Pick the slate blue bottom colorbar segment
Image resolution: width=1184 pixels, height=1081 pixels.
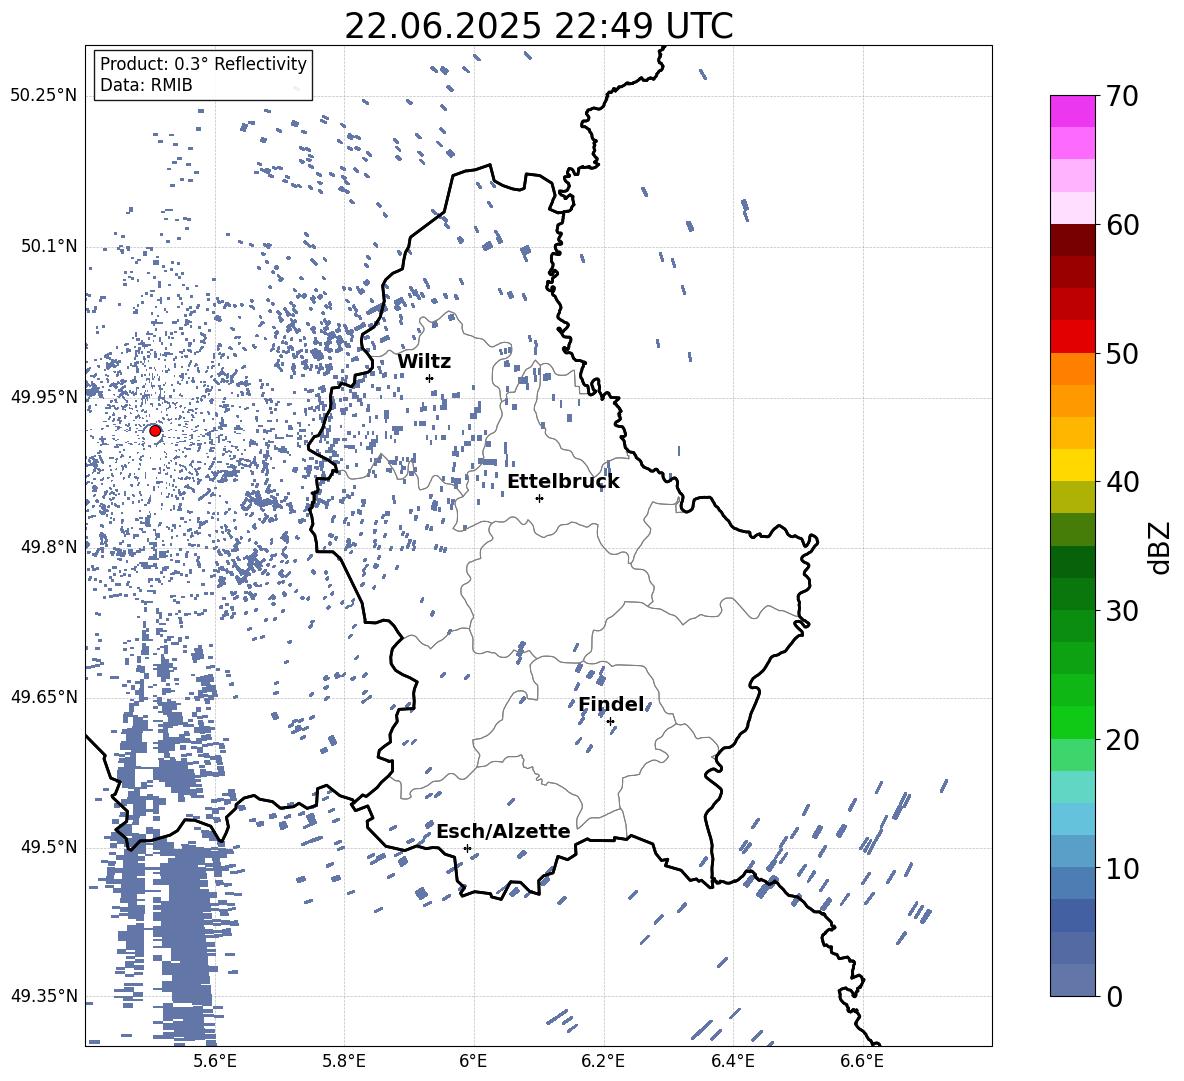pyautogui.click(x=1072, y=980)
